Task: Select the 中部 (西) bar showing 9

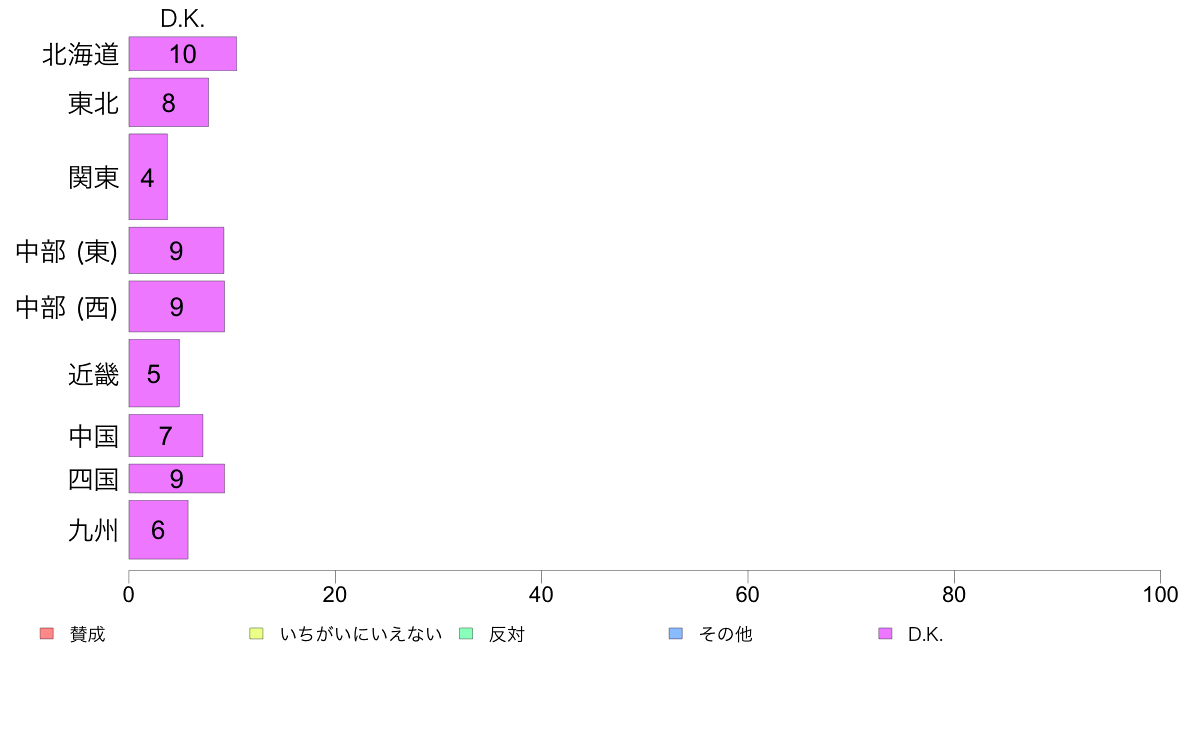Action: click(x=177, y=306)
